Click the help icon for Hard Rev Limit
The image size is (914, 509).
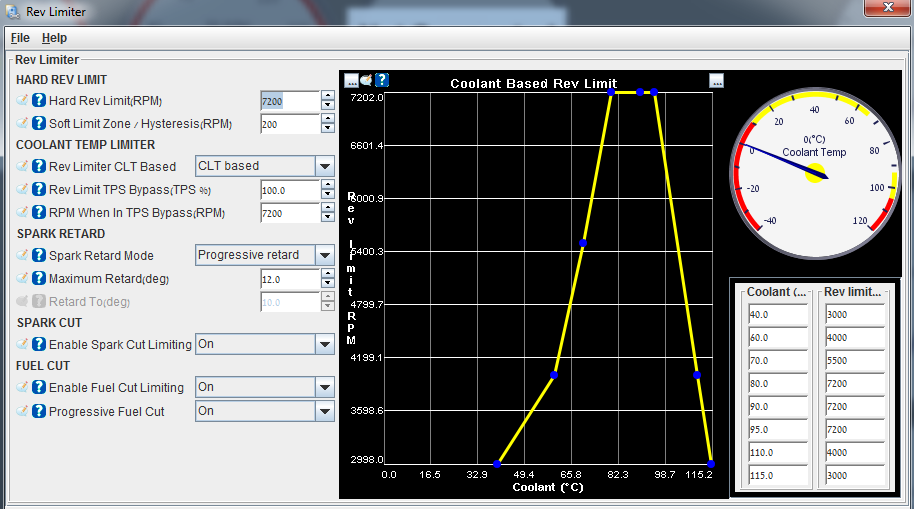coord(38,100)
